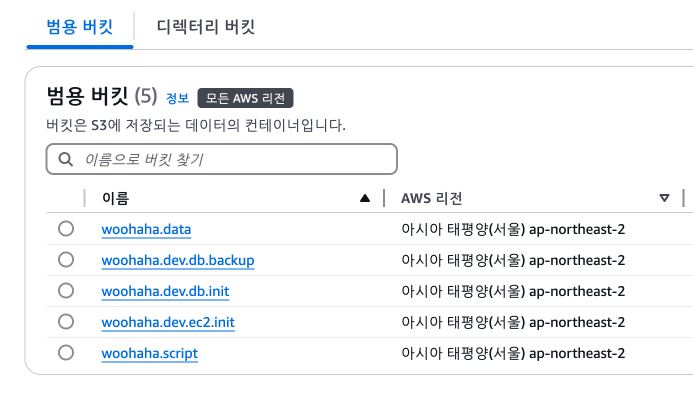Click region text in woohaha.script row
The image size is (693, 396).
[513, 353]
